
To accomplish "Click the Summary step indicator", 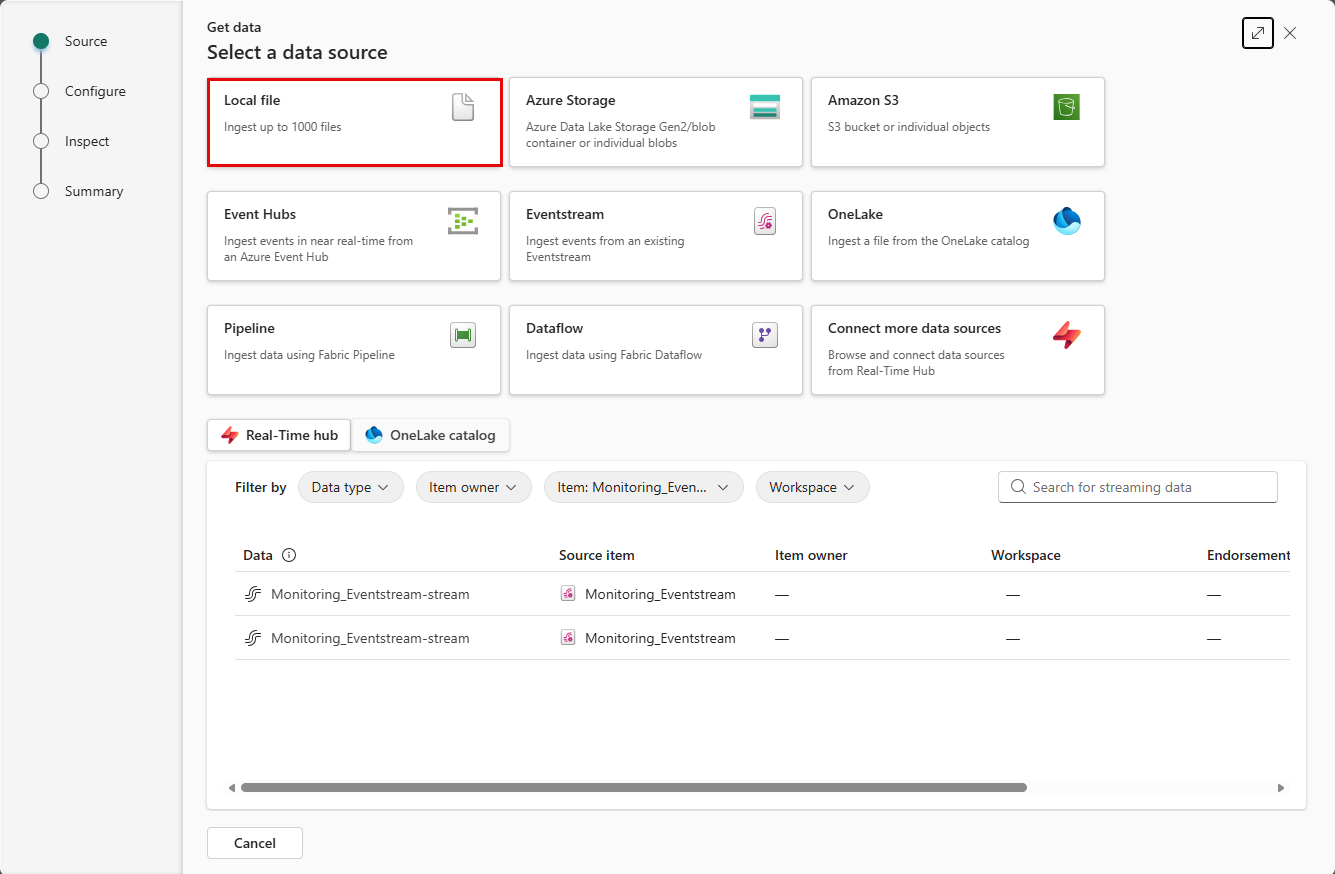I will [x=93, y=191].
